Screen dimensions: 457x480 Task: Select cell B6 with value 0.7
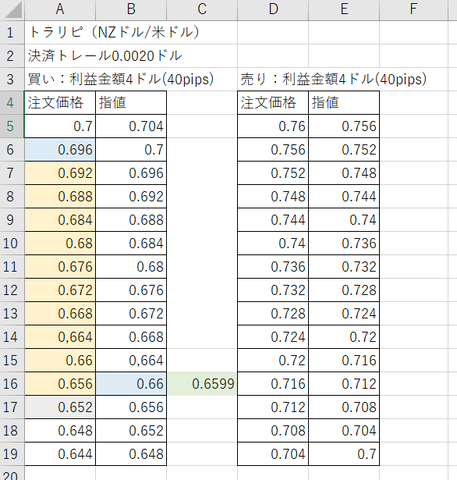(x=131, y=149)
